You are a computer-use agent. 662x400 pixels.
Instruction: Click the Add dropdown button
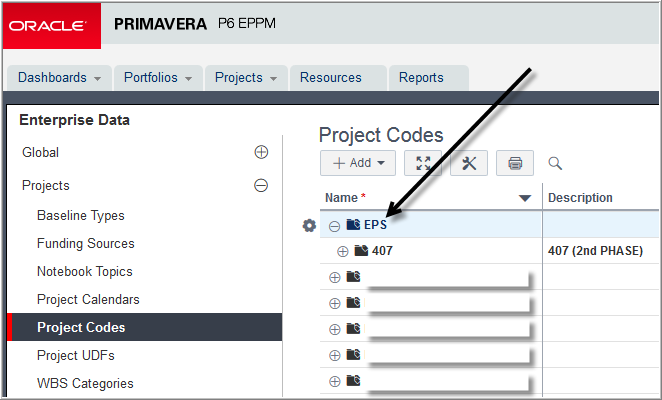click(358, 163)
